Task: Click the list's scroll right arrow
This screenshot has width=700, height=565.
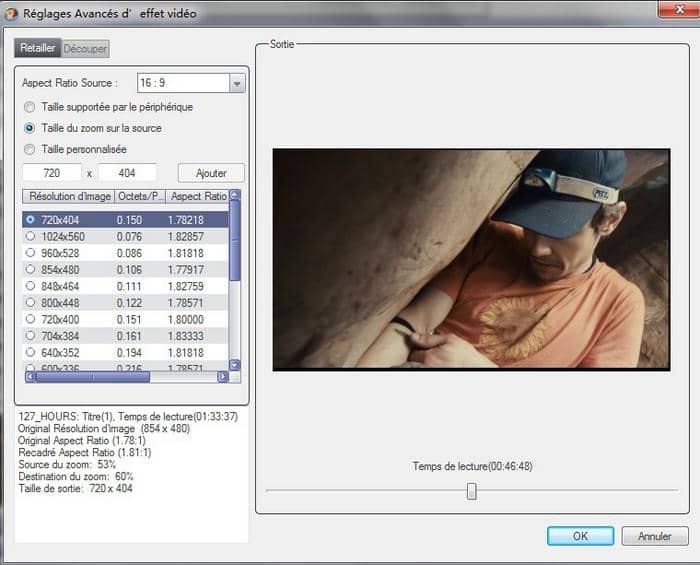Action: (x=223, y=377)
